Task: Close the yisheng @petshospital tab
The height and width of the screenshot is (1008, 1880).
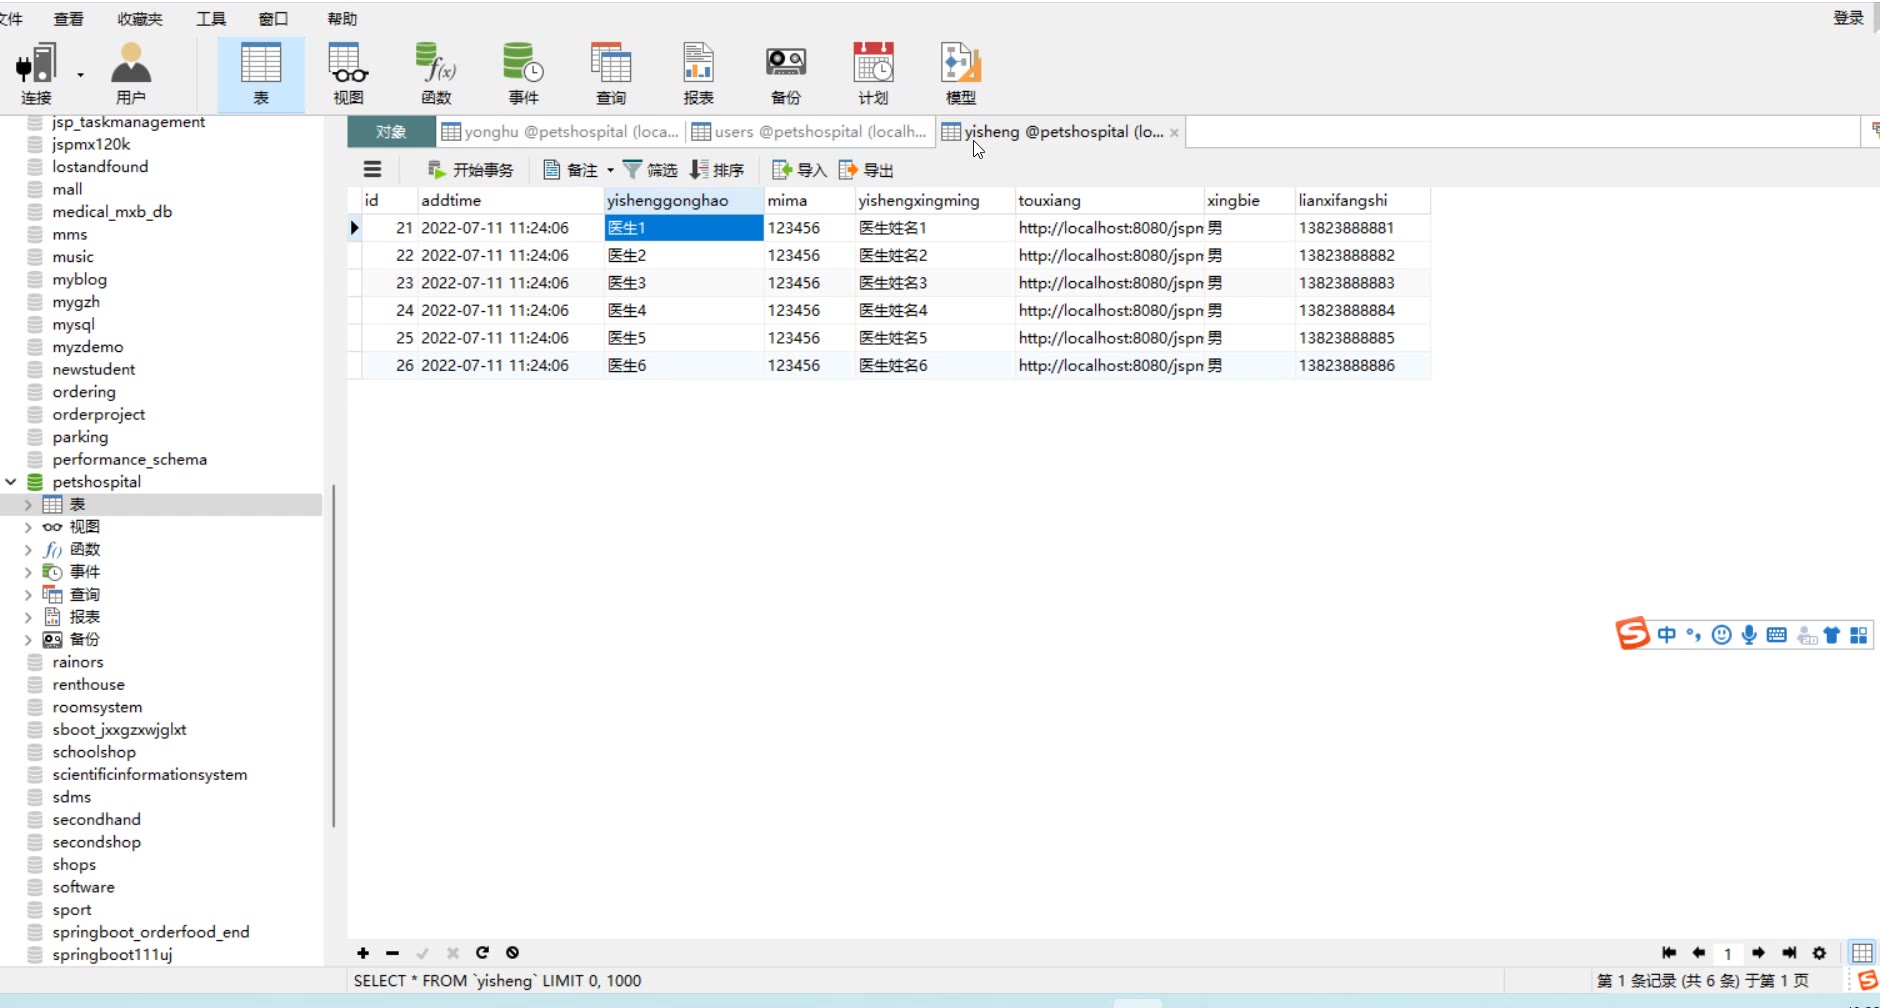Action: pos(1174,133)
